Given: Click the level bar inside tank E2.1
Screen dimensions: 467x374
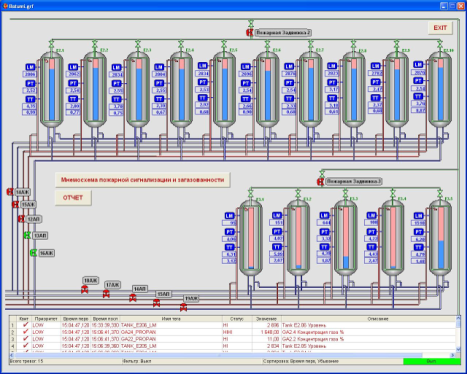Looking at the screenshot, I should coord(52,90).
